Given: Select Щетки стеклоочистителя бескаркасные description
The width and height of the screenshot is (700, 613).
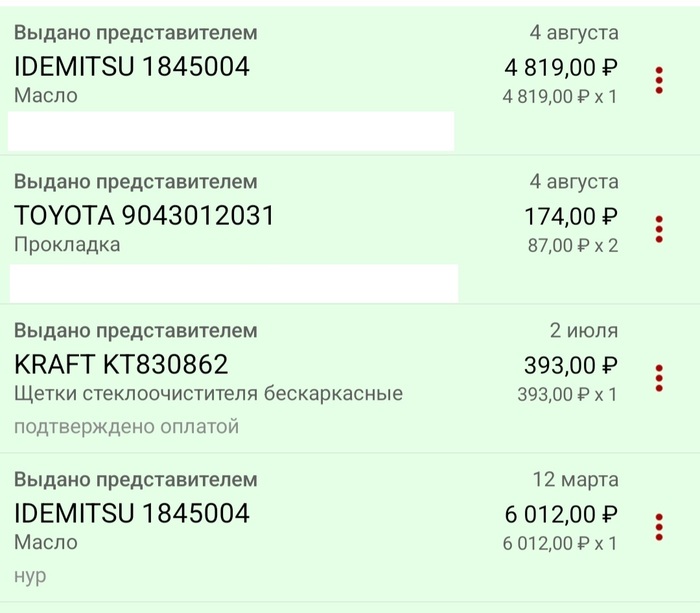Looking at the screenshot, I should (x=208, y=393).
